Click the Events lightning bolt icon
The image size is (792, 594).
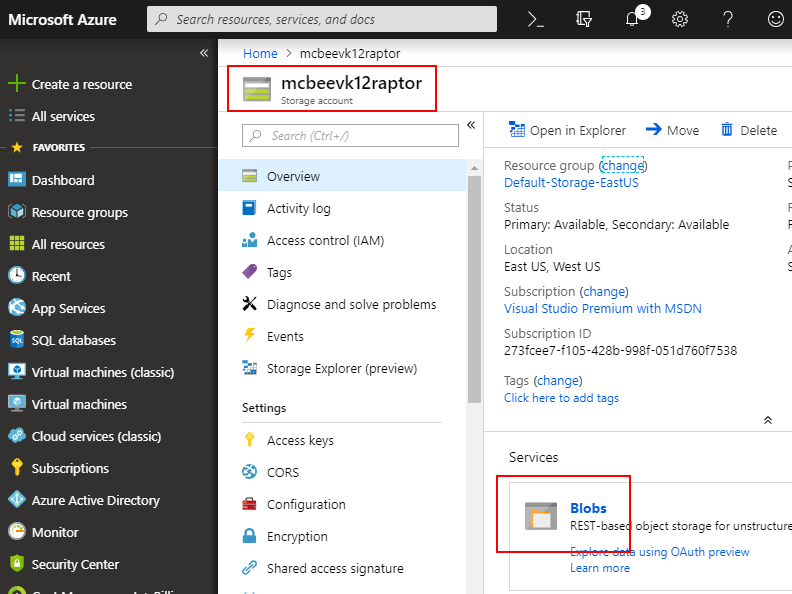coord(249,335)
